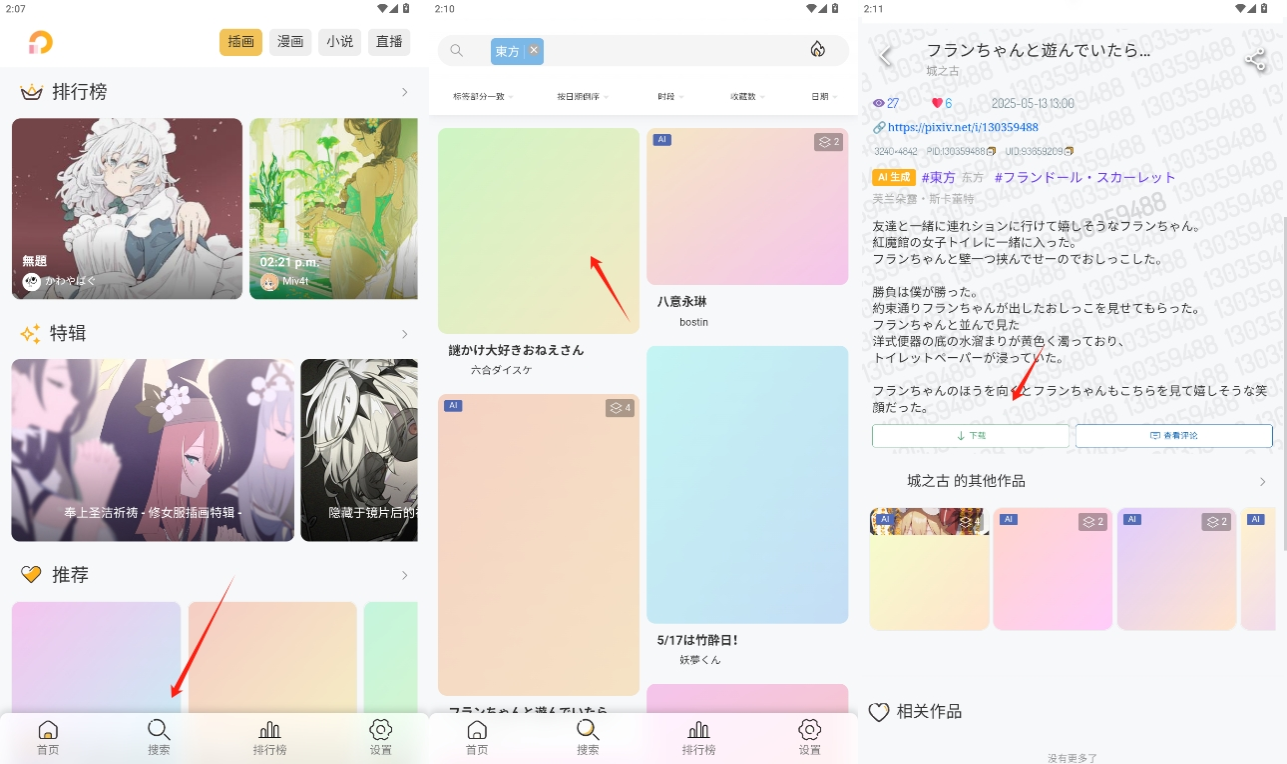
Task: Tap the #フランドール・スカーレット tag
Action: 1085,177
